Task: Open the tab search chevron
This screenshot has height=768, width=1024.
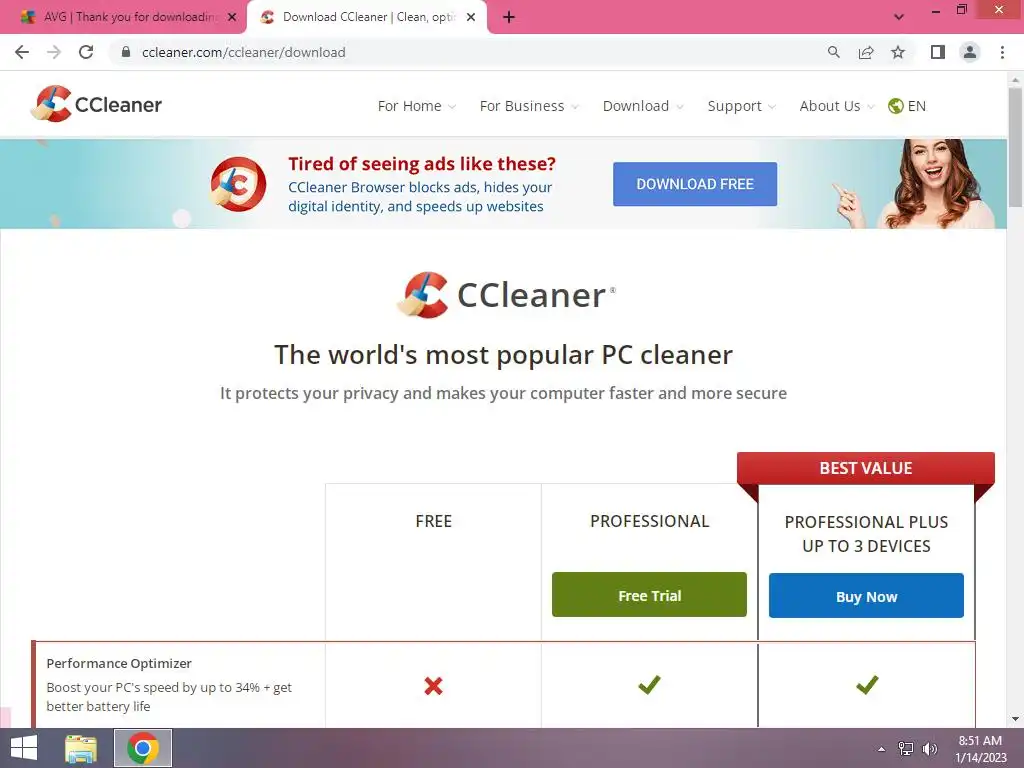Action: coord(899,17)
